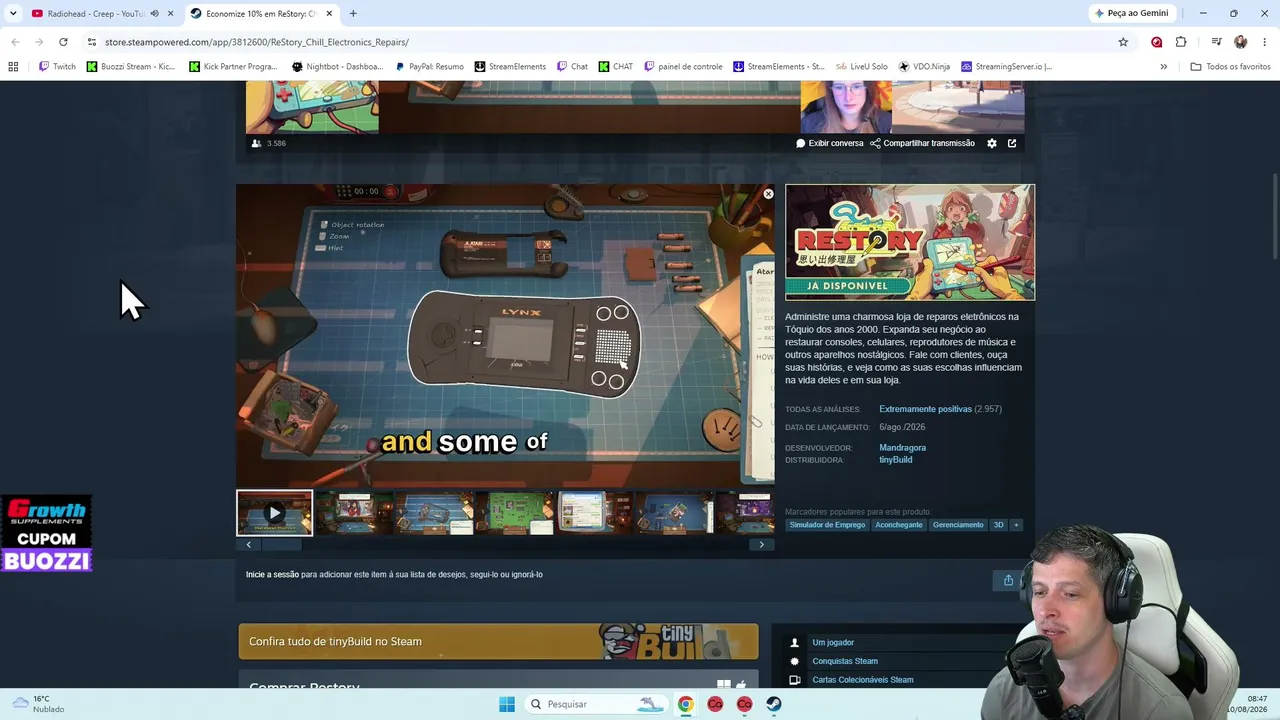Expand hidden bookmarks chevron

point(1163,67)
